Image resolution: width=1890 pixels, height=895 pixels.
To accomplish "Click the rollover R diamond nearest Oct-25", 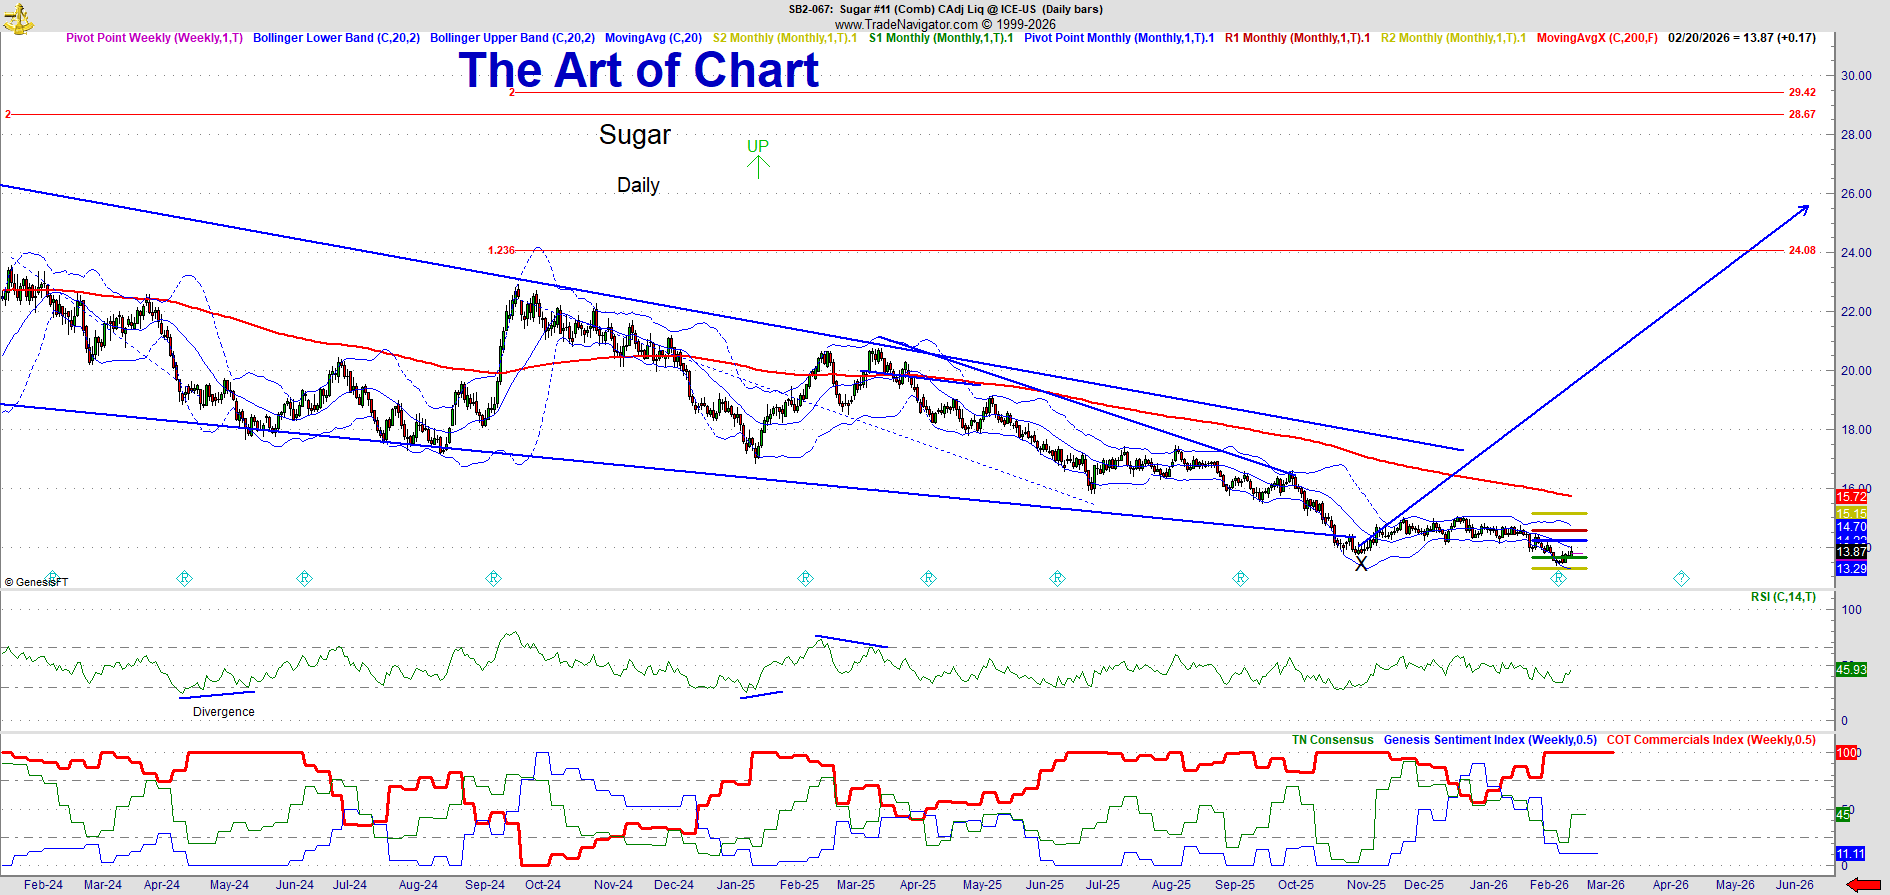I will tap(1240, 578).
